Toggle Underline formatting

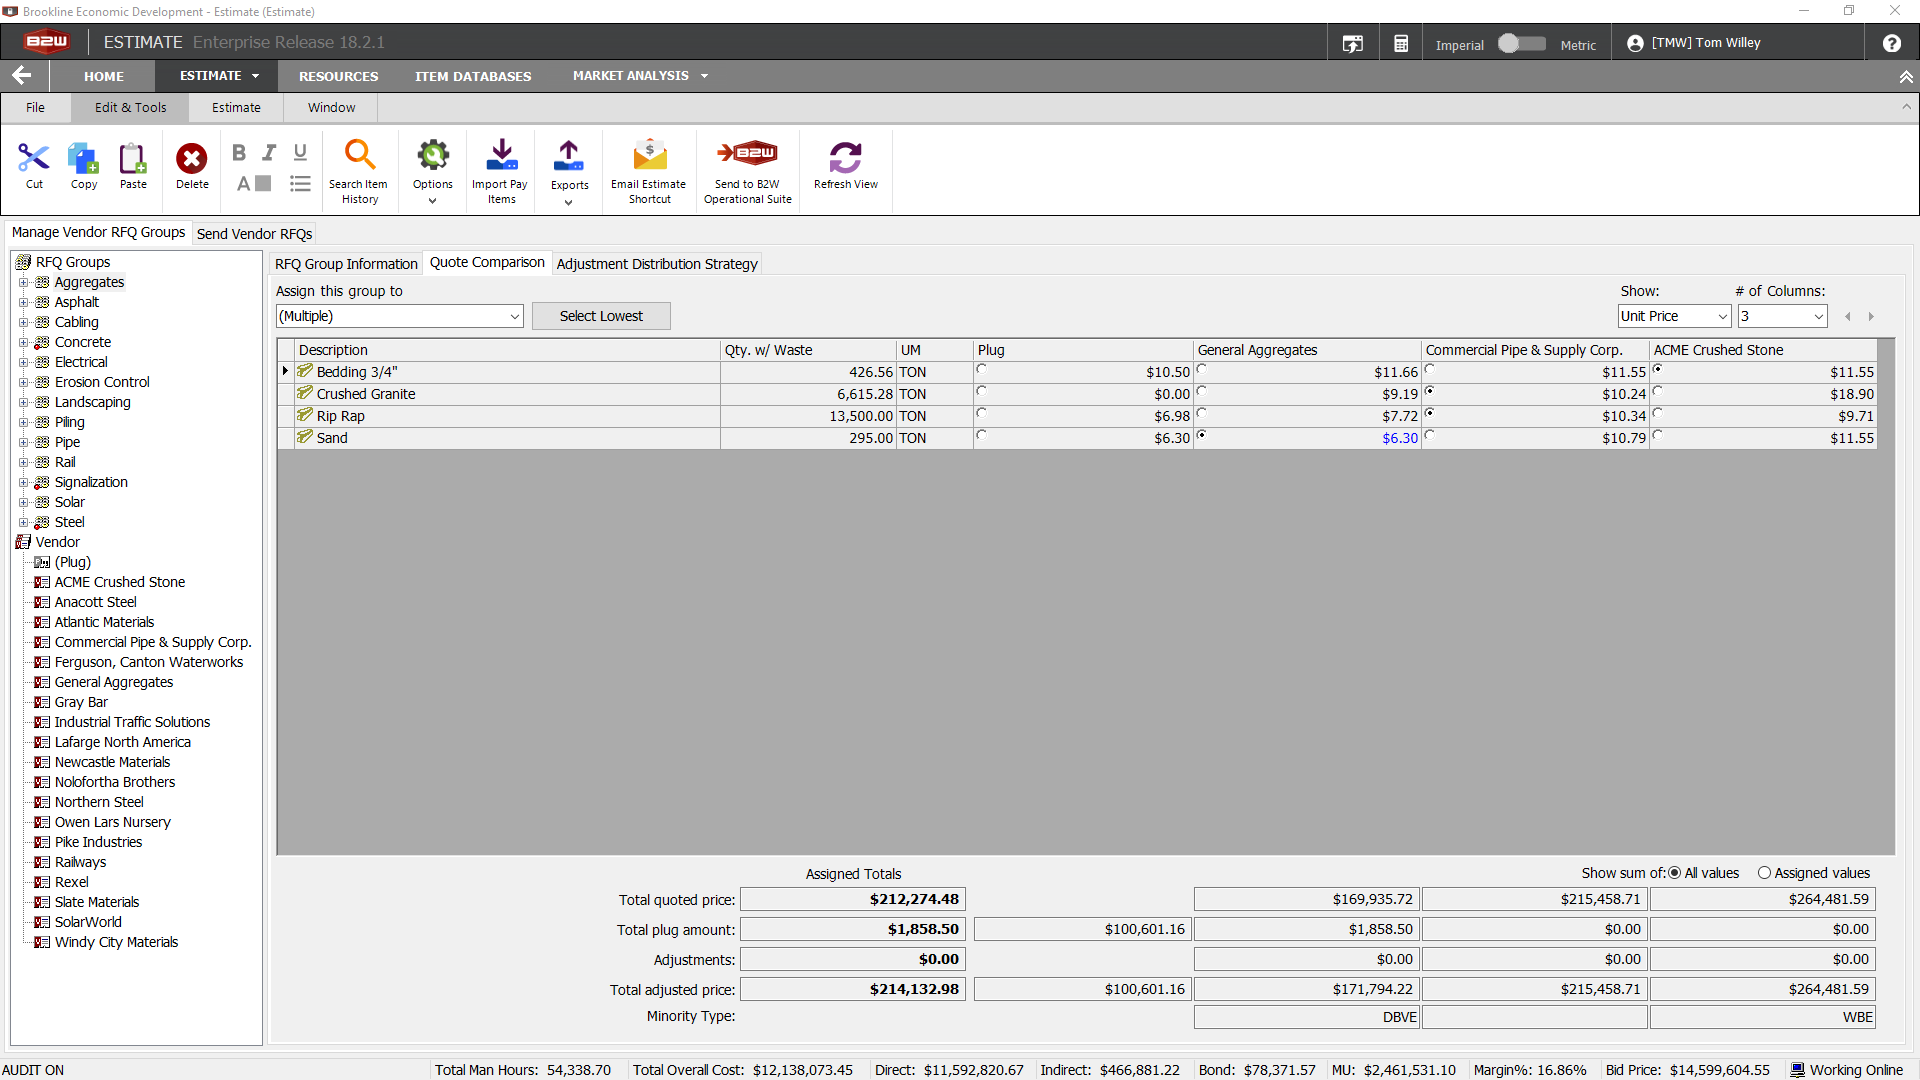coord(300,152)
